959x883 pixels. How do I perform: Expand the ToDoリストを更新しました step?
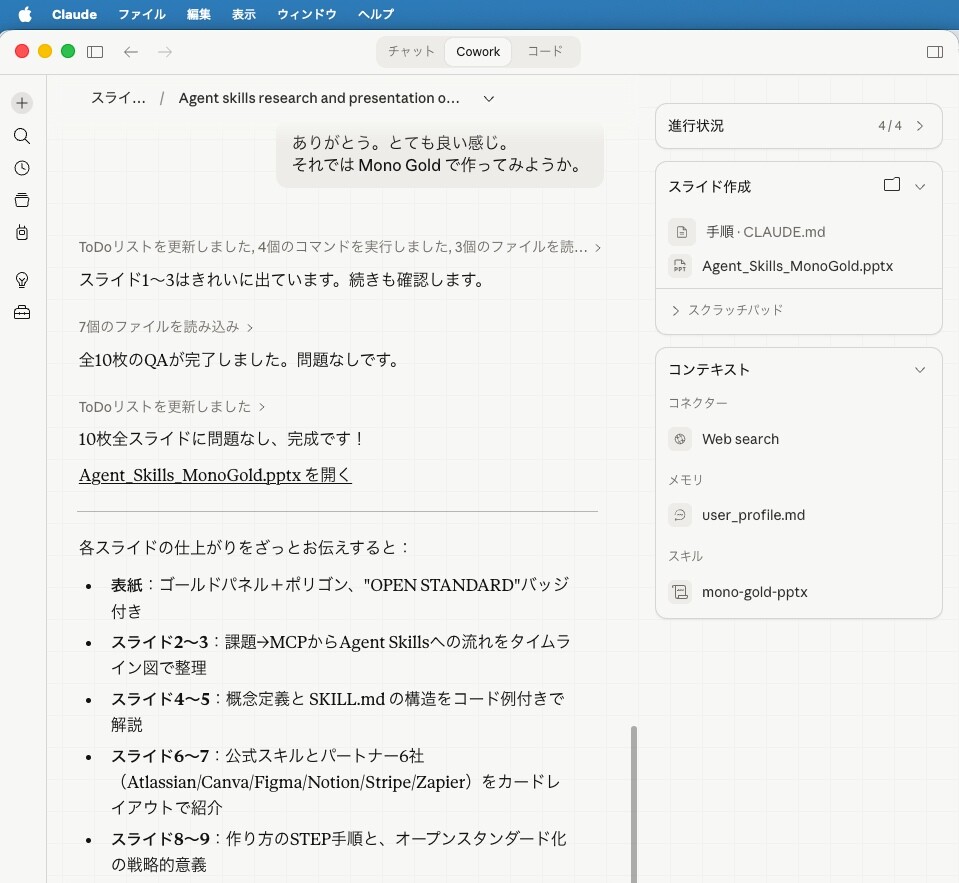point(171,407)
